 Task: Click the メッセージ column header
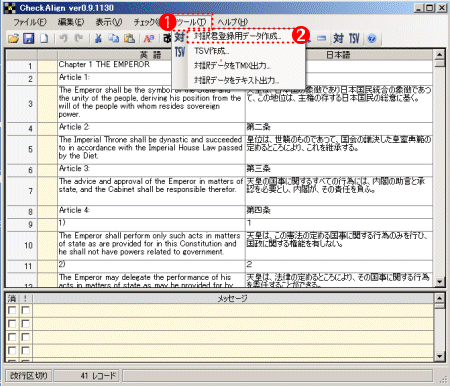[x=233, y=298]
